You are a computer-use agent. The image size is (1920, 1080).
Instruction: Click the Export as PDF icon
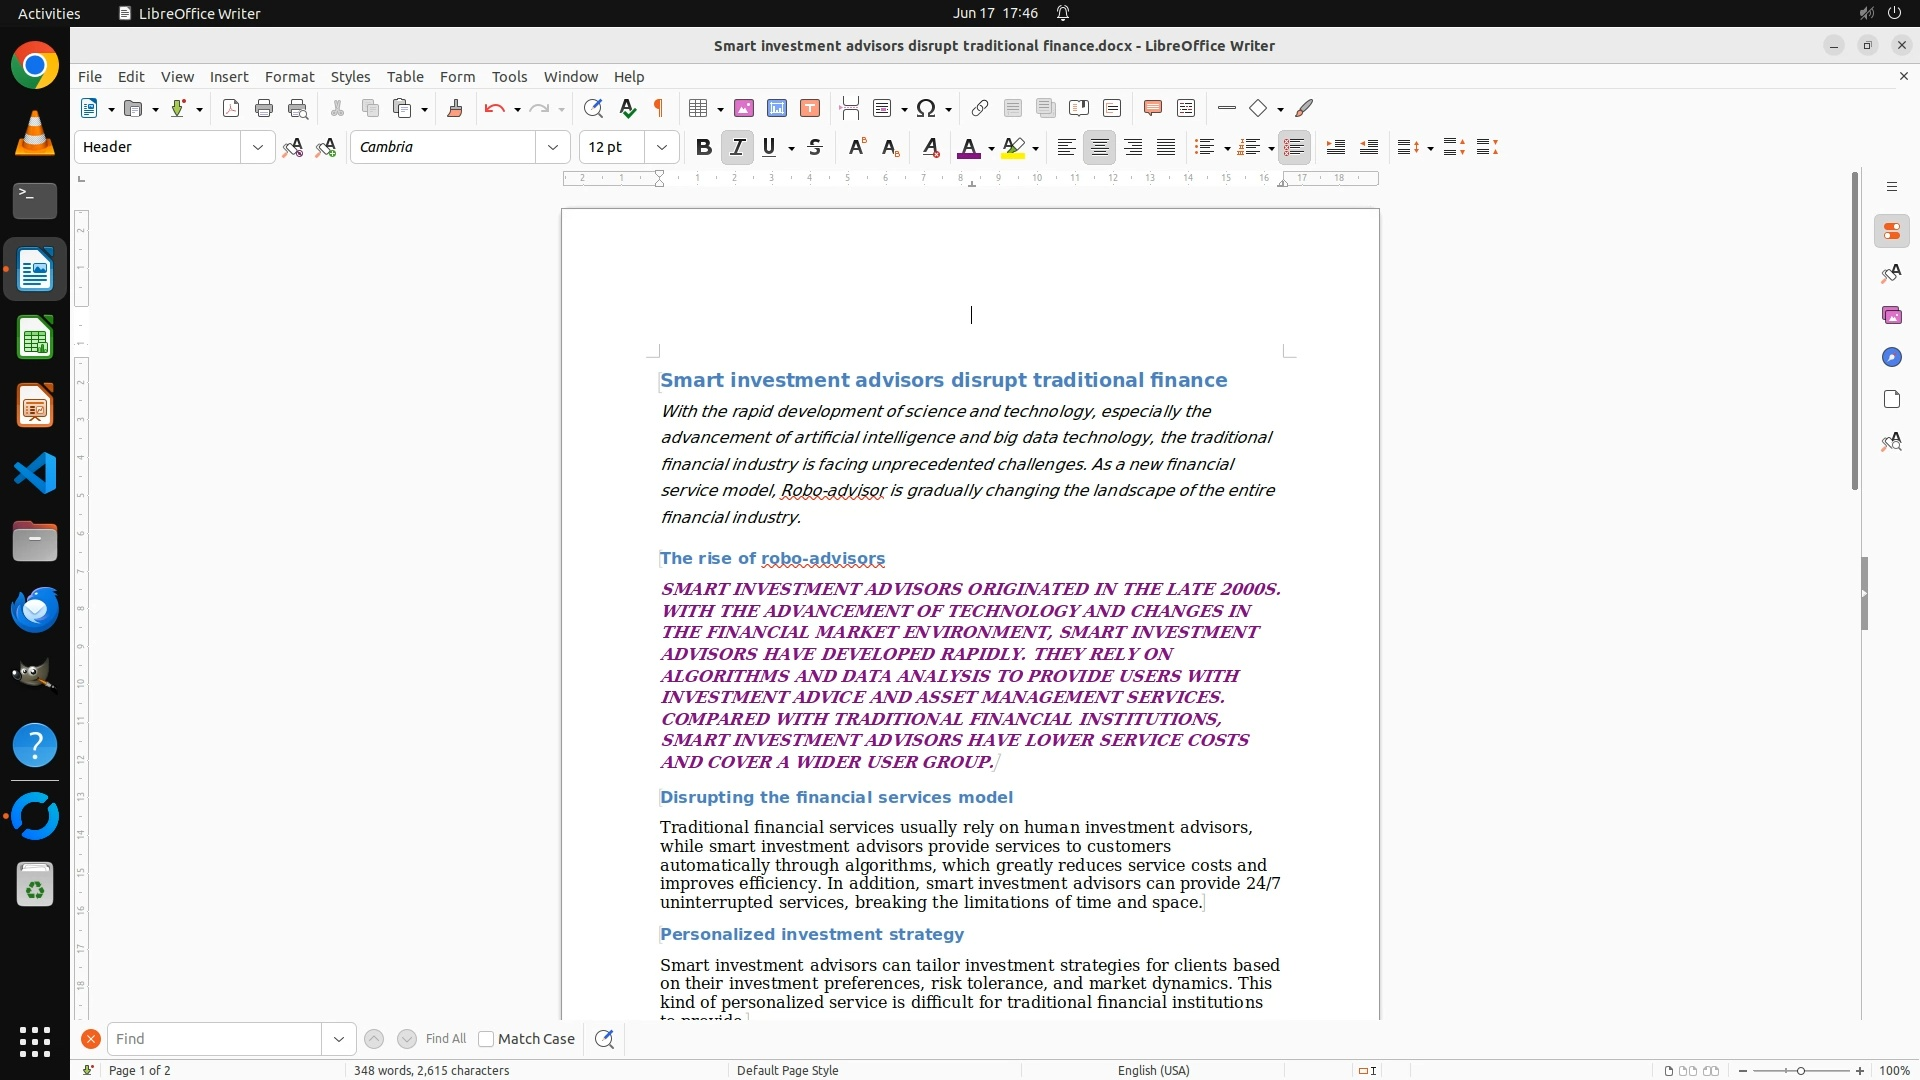[231, 108]
